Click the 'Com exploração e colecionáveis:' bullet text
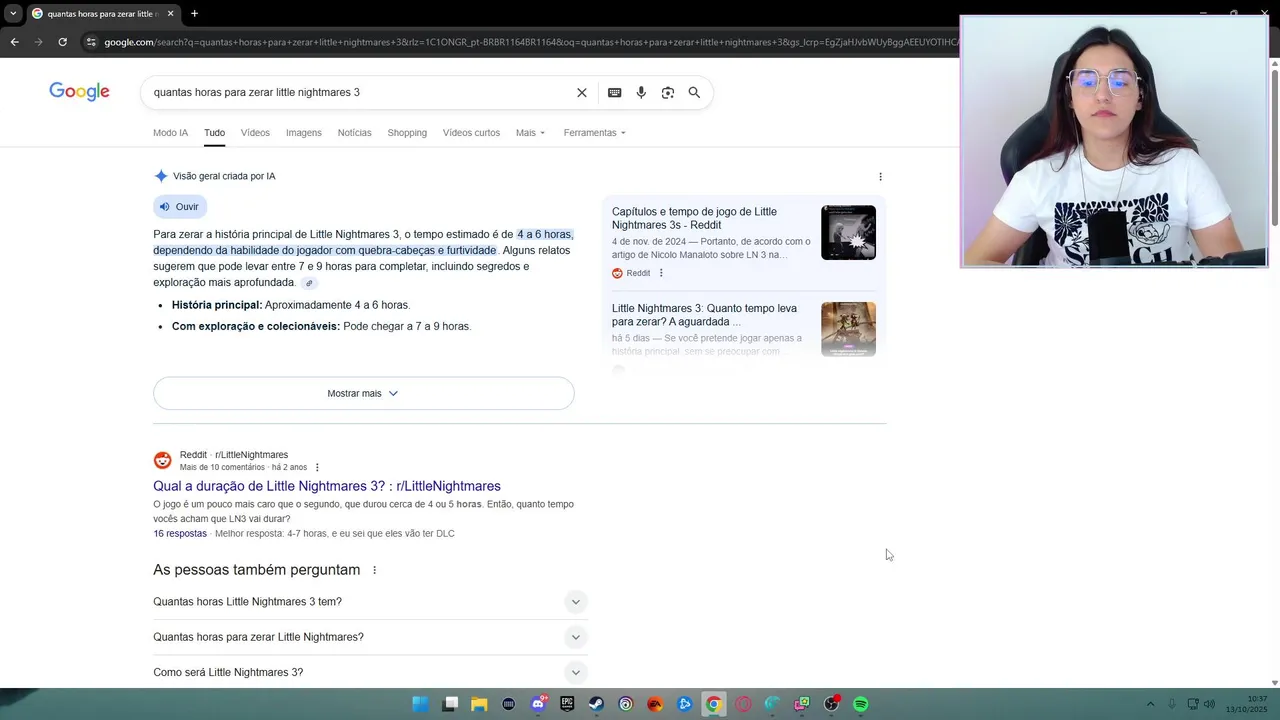 tap(256, 327)
